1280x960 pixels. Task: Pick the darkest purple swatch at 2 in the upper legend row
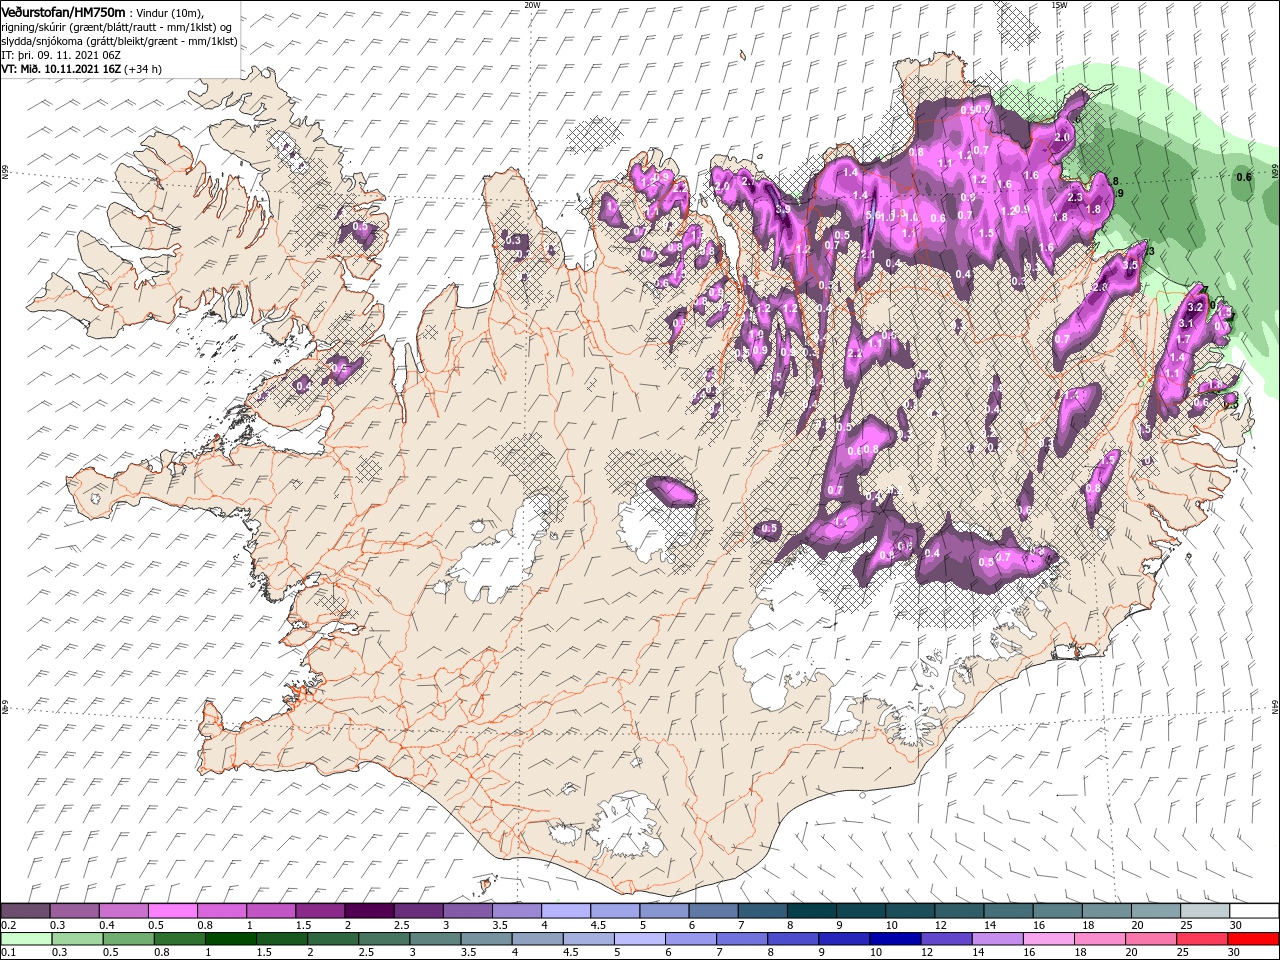click(x=369, y=911)
